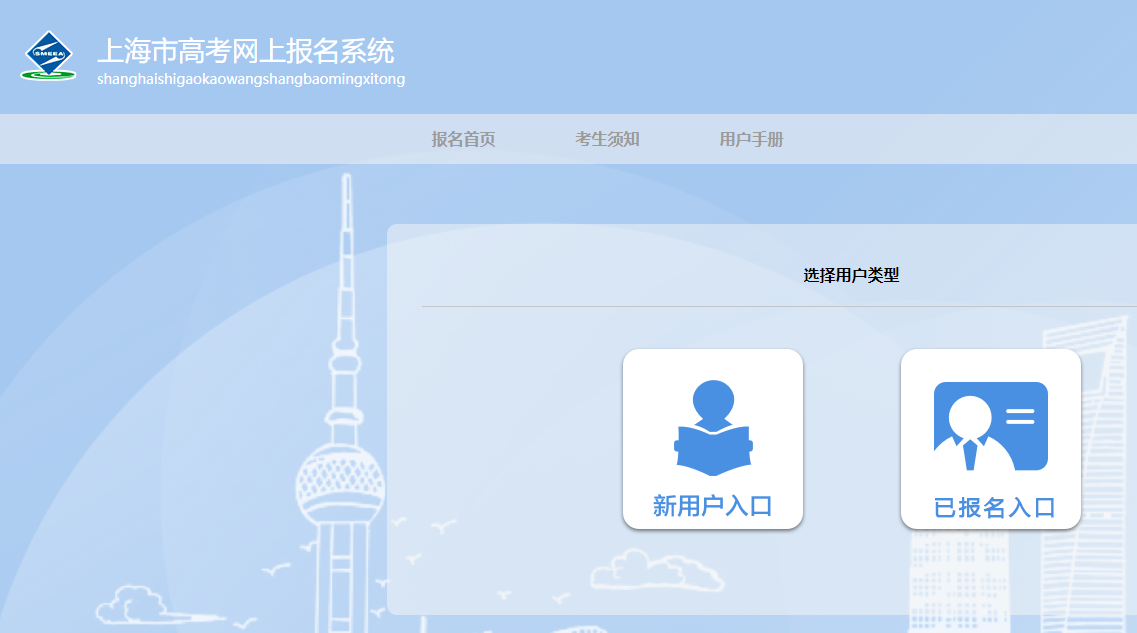This screenshot has width=1137, height=633.
Task: Click the necktie on the registered user figure
Action: click(969, 454)
